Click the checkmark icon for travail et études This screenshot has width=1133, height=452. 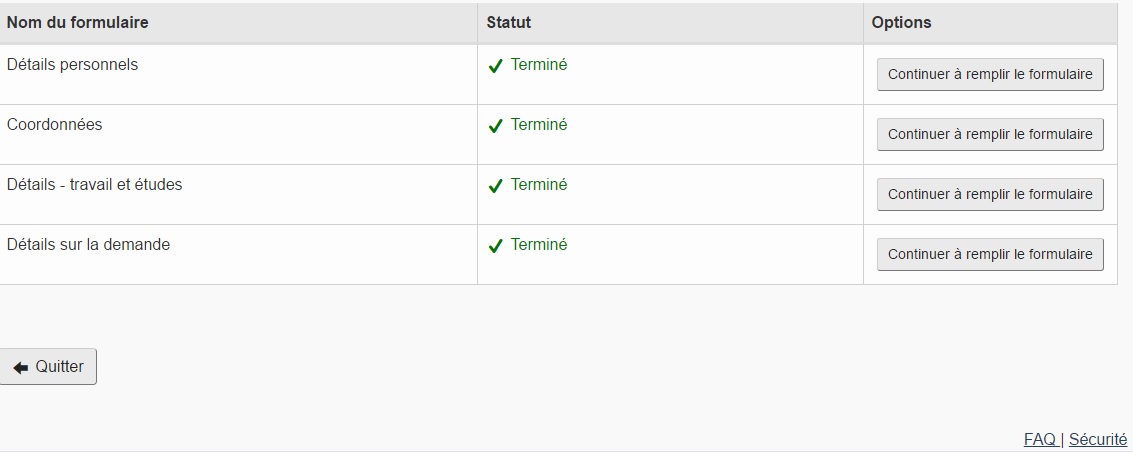(495, 186)
